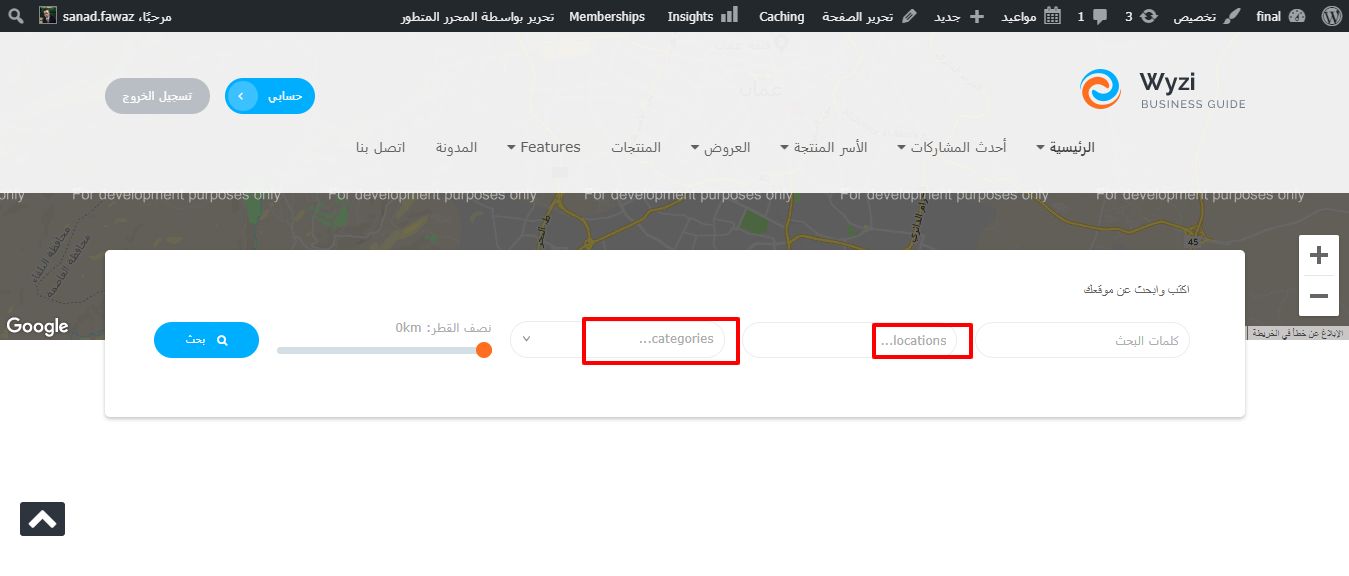Click the تسجيل الخروج logout button

click(x=157, y=96)
